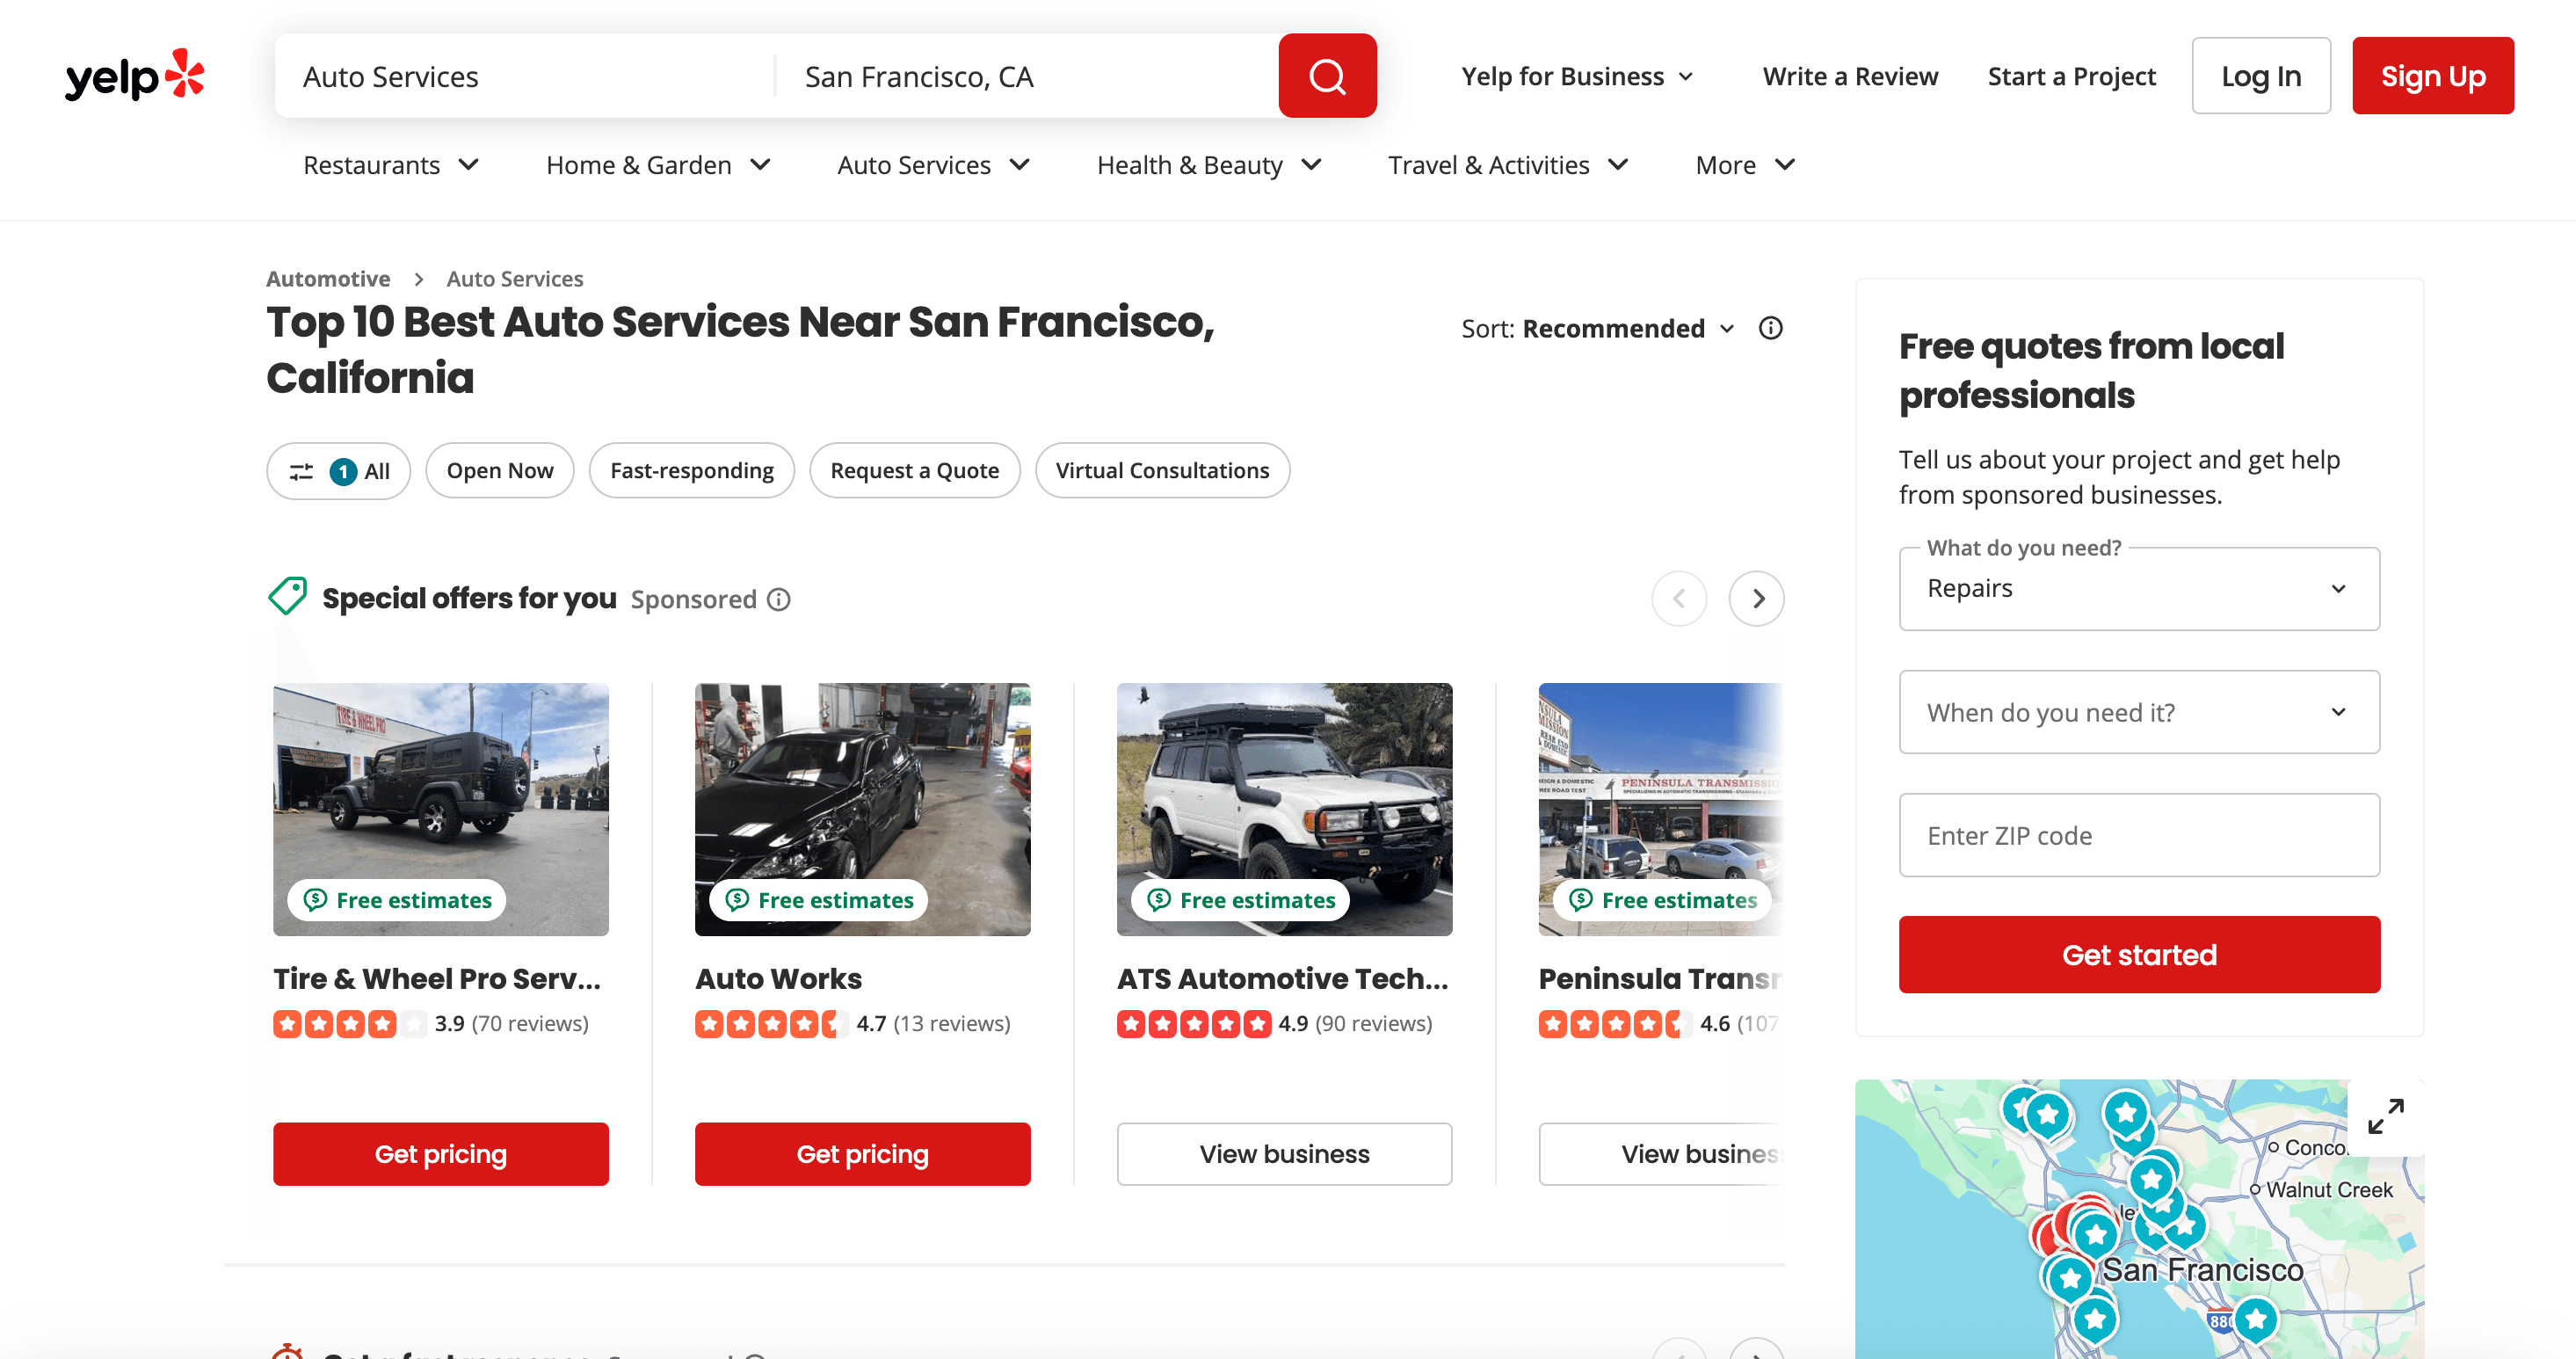This screenshot has height=1359, width=2576.
Task: Toggle the Open Now filter
Action: [499, 471]
